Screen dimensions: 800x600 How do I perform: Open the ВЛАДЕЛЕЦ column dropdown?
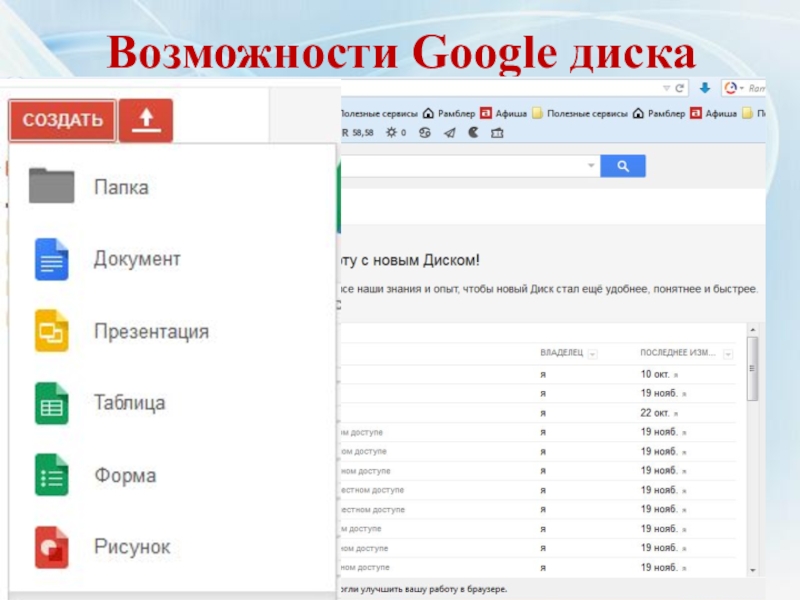coord(591,353)
